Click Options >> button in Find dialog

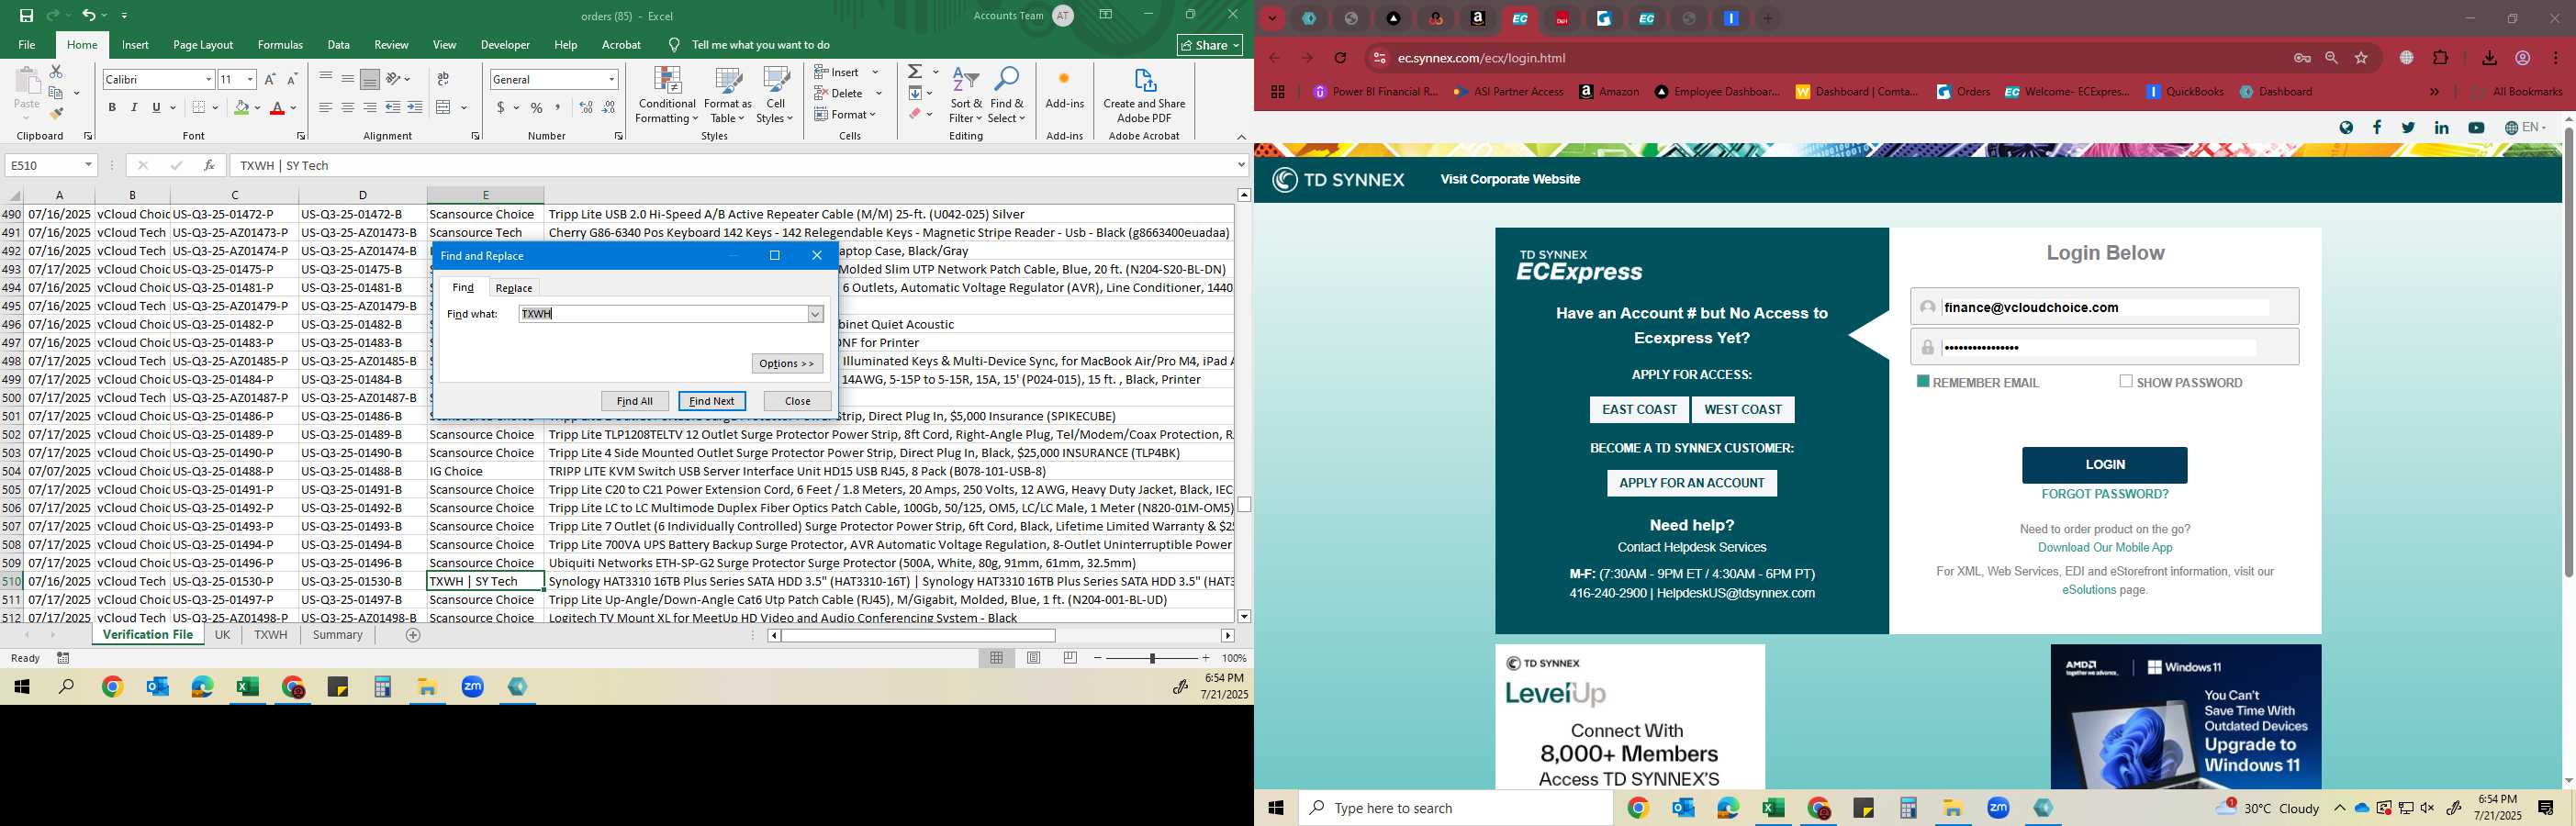coord(787,363)
